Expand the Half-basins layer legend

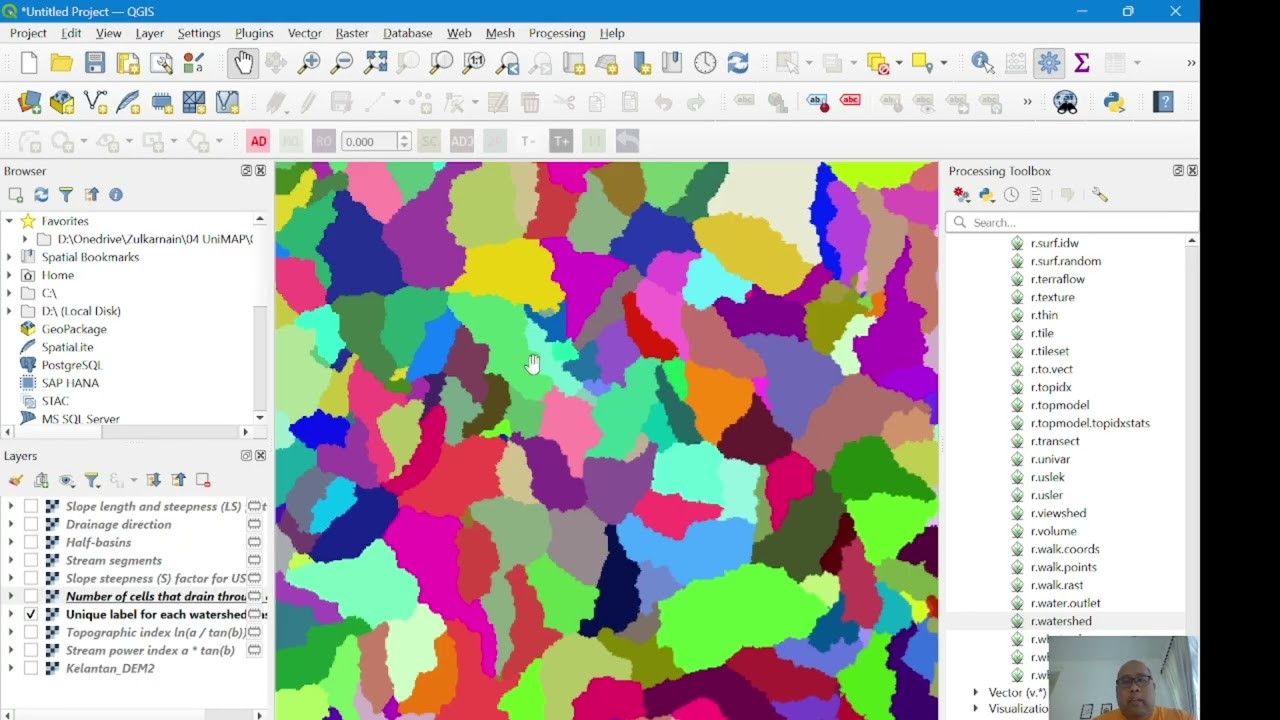pyautogui.click(x=11, y=542)
